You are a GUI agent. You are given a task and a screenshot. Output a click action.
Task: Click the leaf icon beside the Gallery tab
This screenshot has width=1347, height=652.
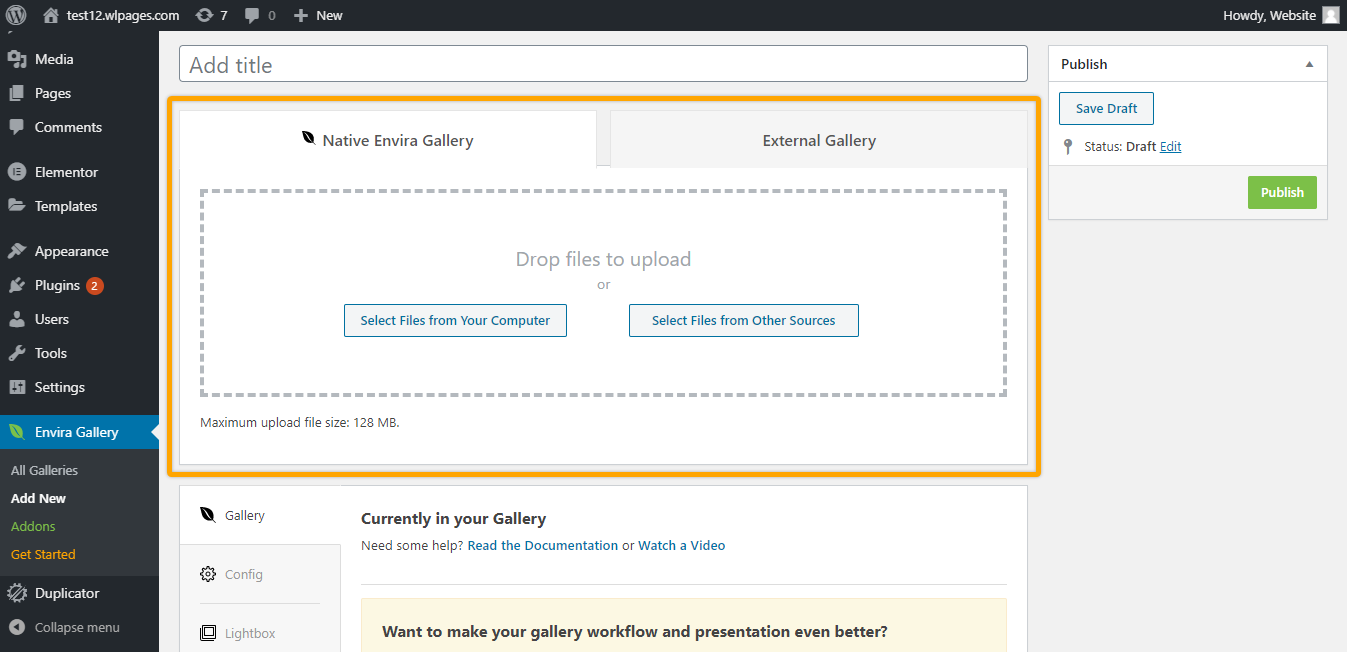point(208,515)
